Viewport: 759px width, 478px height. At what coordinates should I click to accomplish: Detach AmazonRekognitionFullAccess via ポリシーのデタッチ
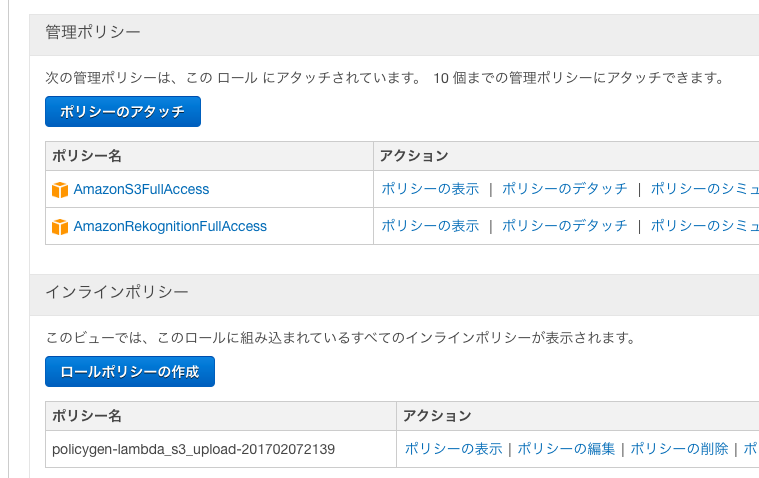[x=564, y=226]
